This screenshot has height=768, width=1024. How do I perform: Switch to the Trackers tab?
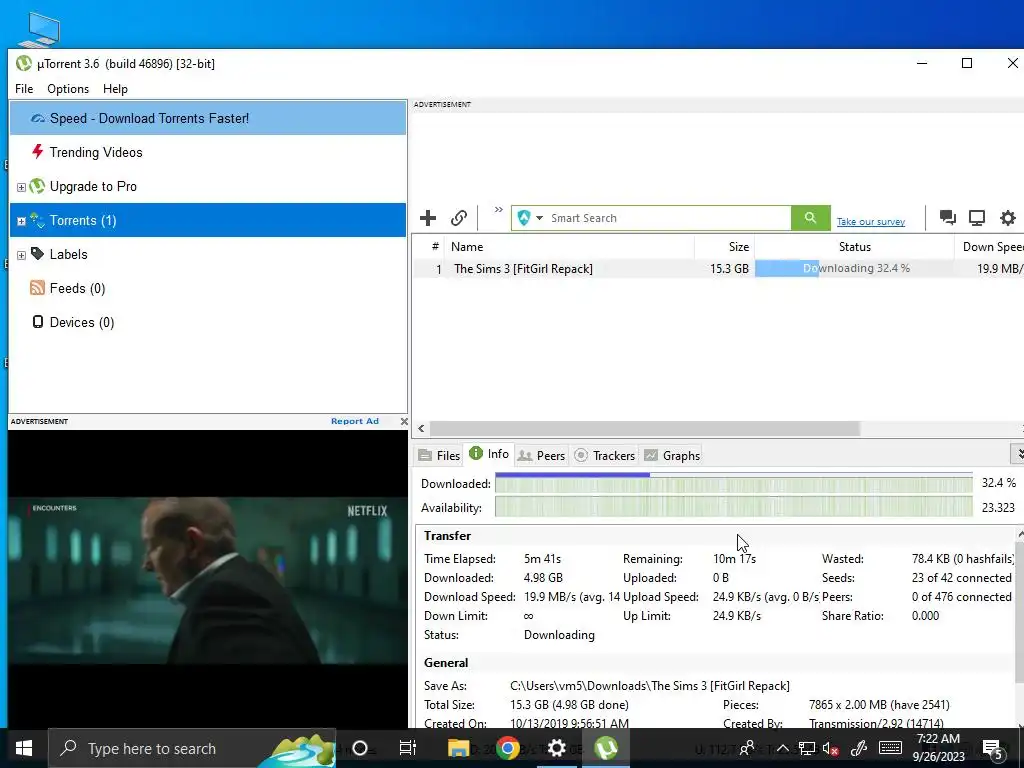[x=605, y=455]
